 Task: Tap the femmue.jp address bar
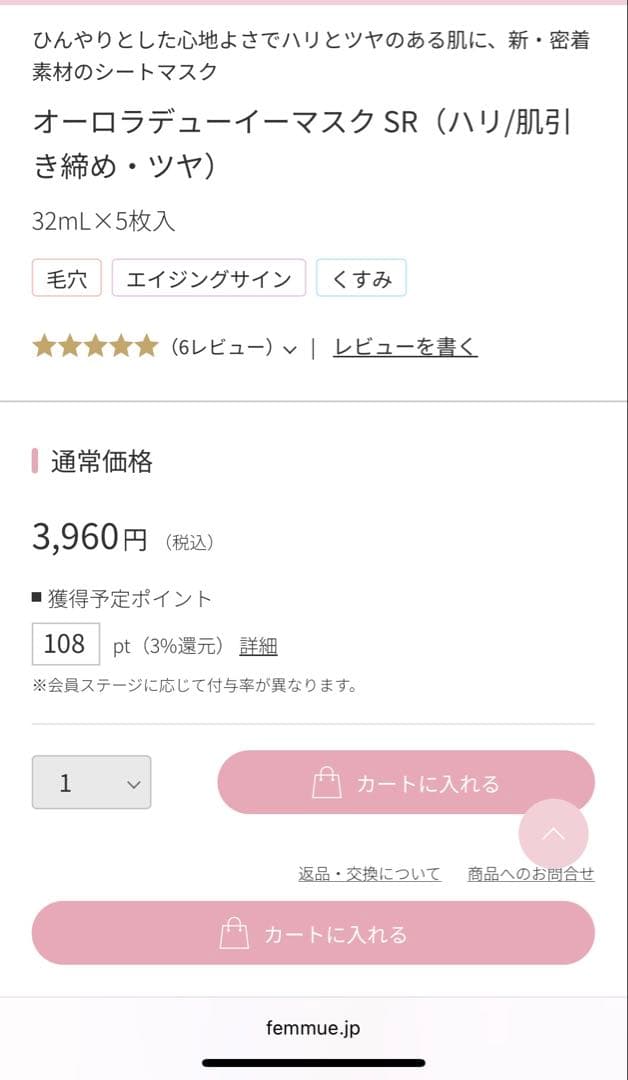tap(314, 1028)
